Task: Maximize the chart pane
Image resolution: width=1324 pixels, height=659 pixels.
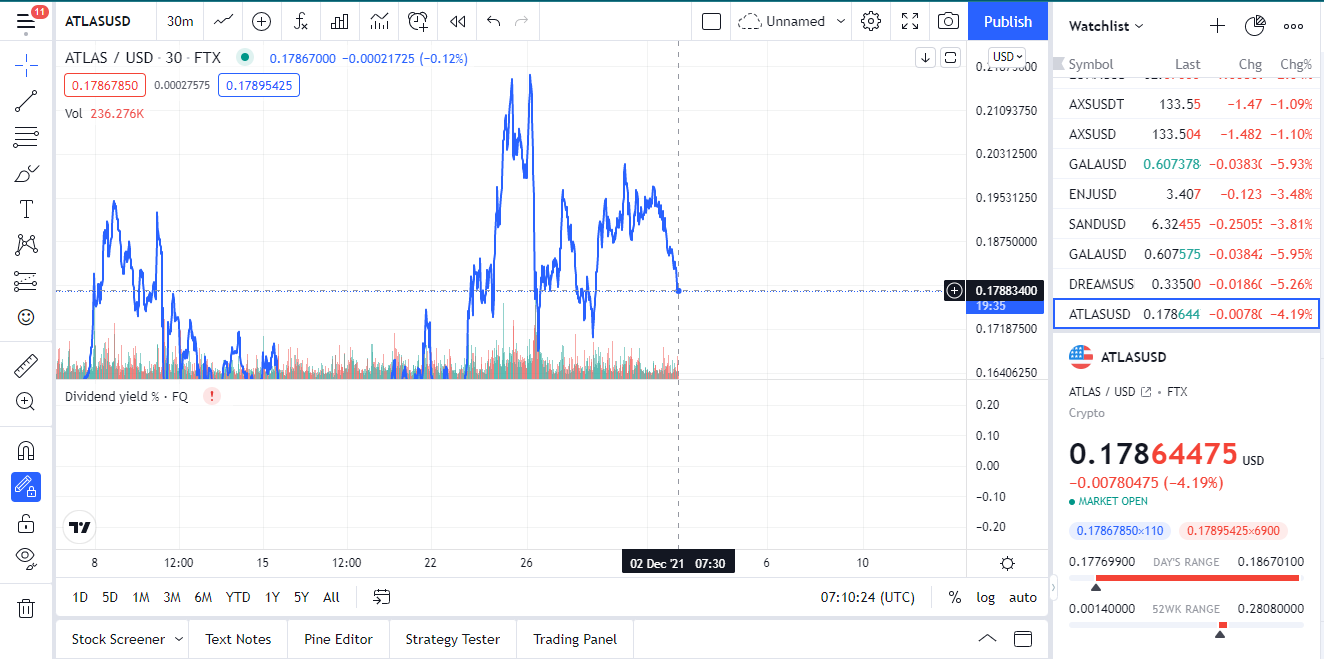Action: [951, 57]
